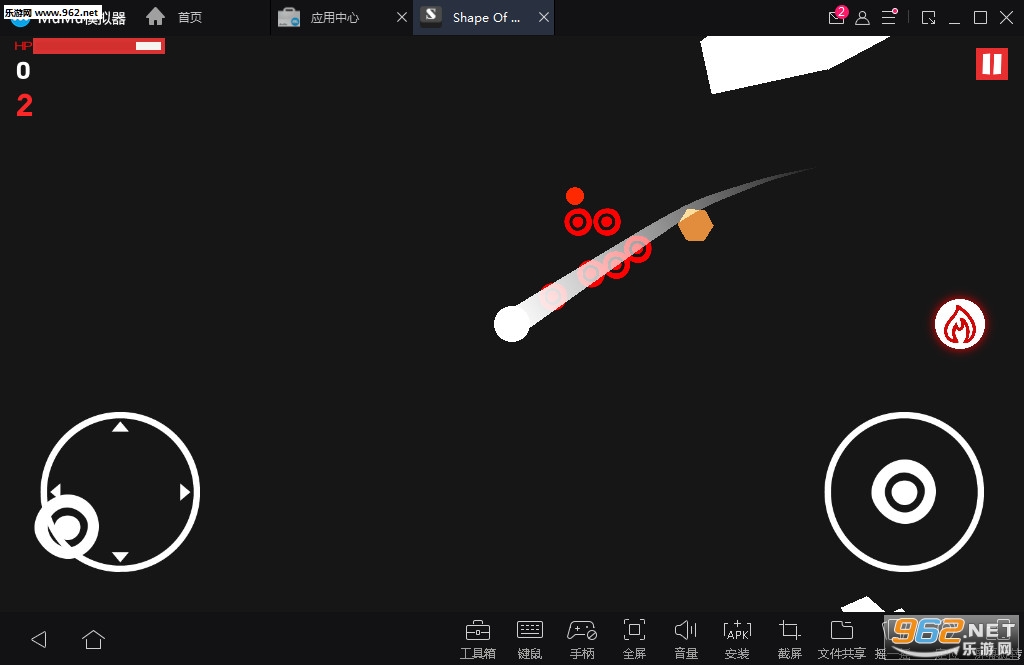1024x665 pixels.
Task: Tap the aiming joystick center knob
Action: click(904, 492)
